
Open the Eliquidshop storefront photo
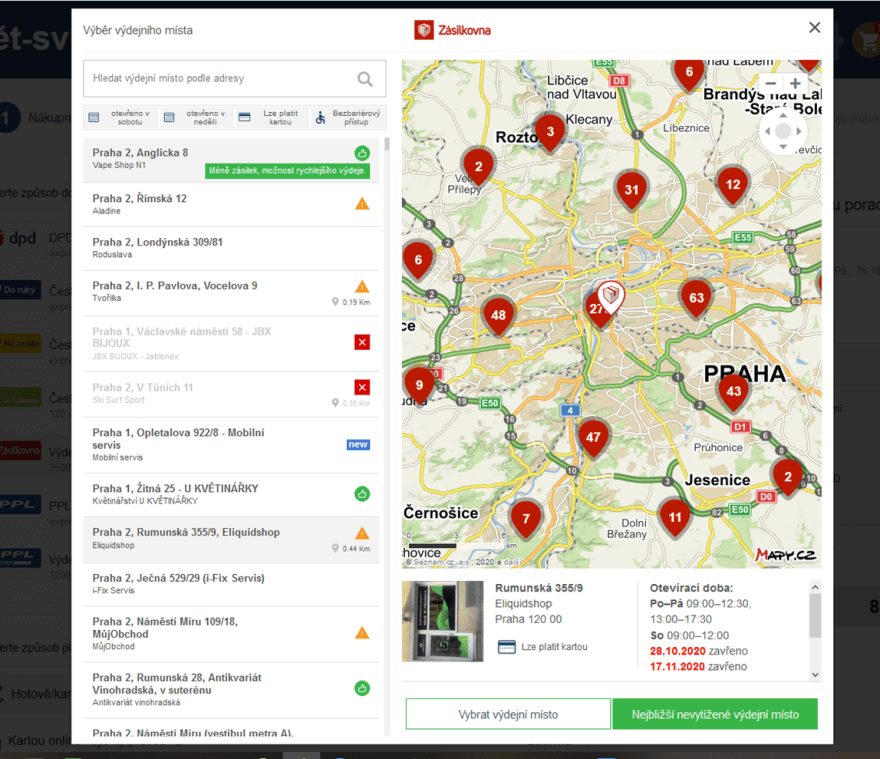coord(442,621)
